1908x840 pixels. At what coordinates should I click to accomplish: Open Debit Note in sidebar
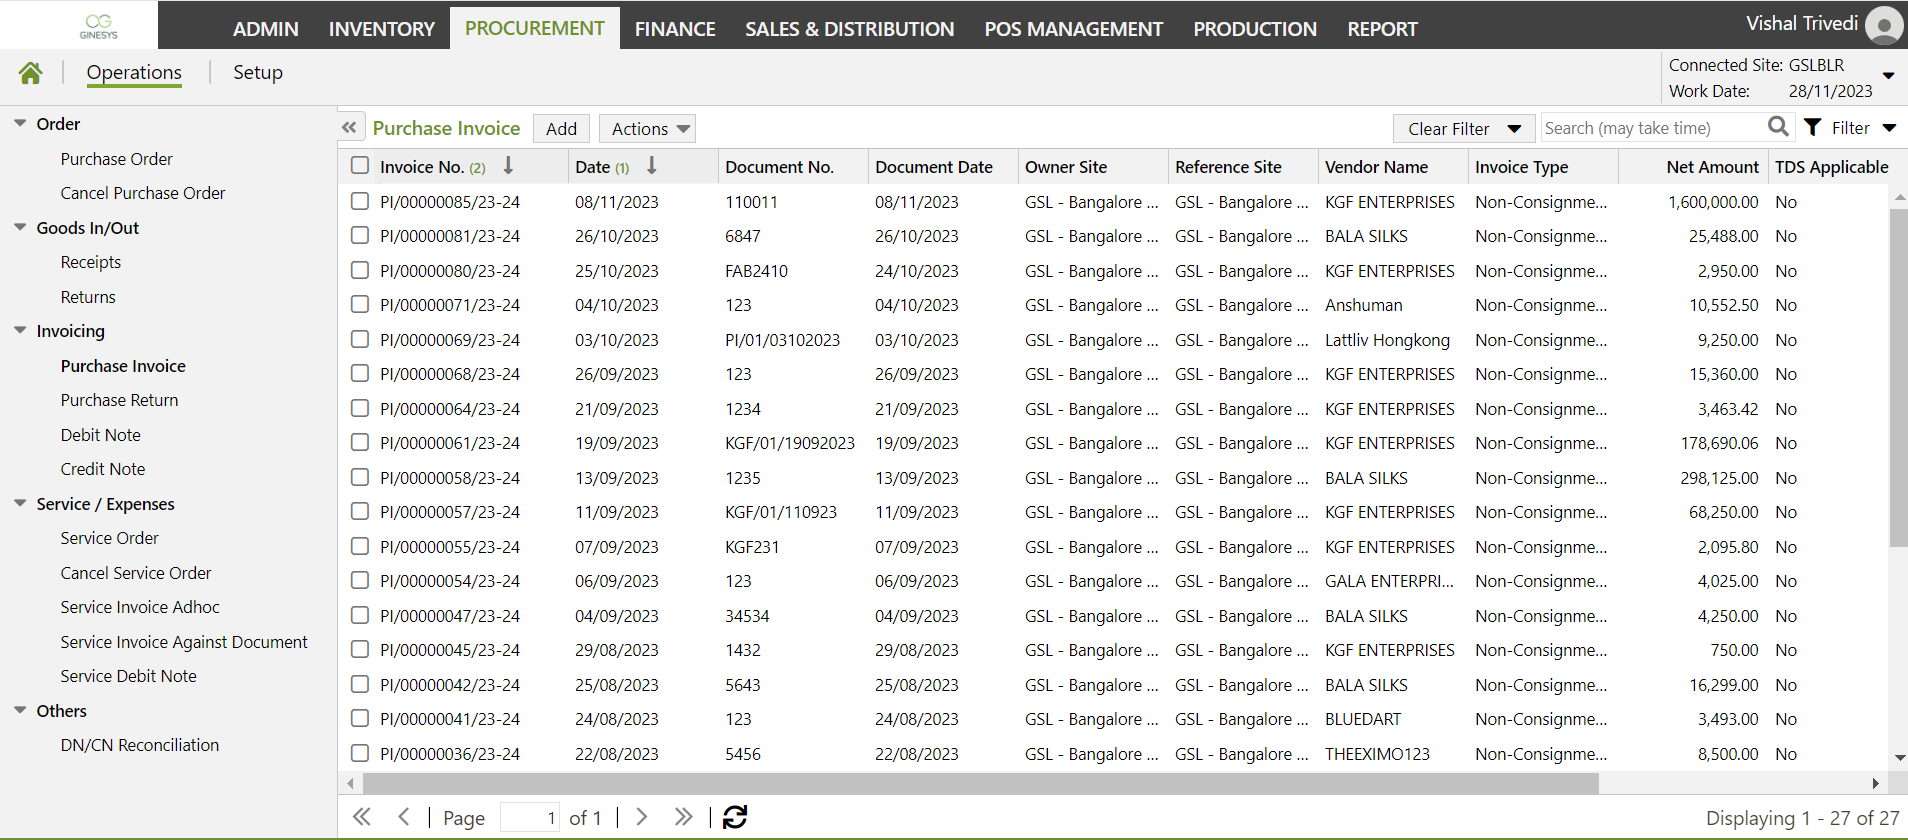tap(100, 435)
